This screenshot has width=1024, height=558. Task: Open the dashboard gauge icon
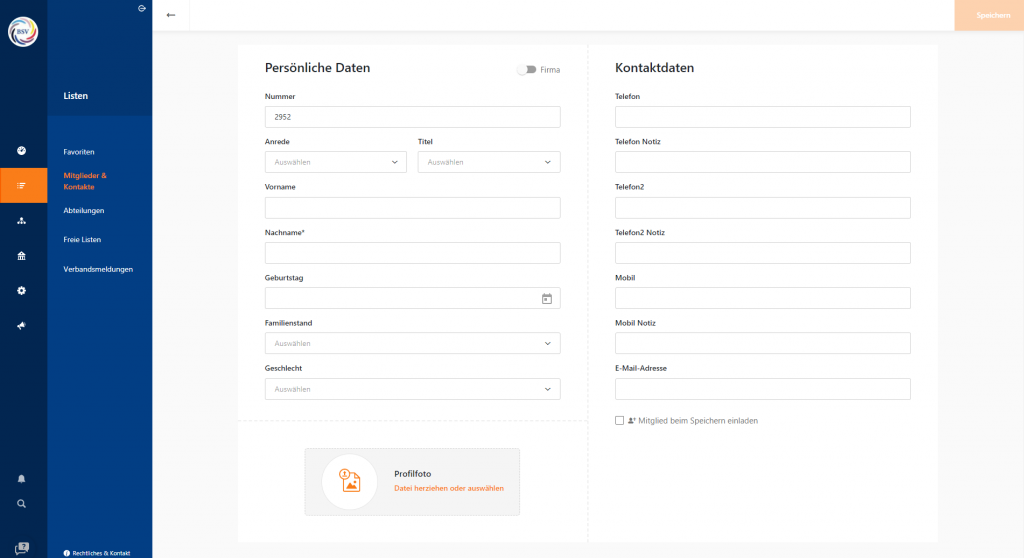click(22, 151)
